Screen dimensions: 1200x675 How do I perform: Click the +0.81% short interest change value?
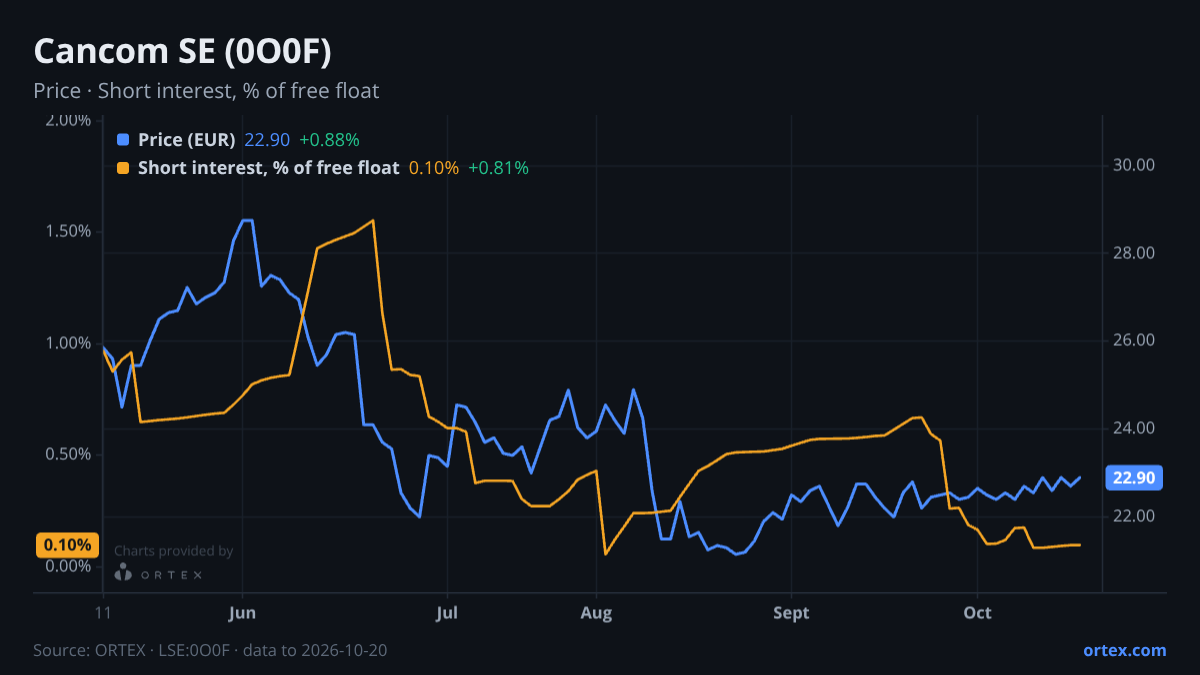[498, 168]
